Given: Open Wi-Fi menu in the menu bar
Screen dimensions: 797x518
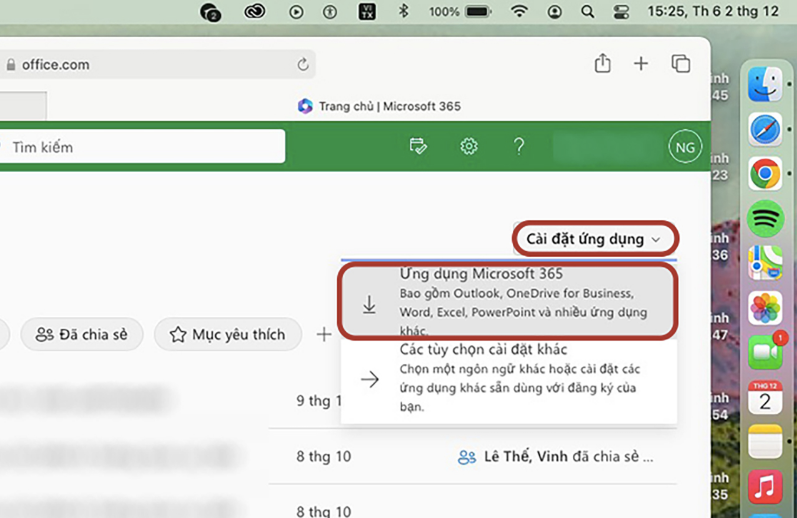Looking at the screenshot, I should click(518, 12).
